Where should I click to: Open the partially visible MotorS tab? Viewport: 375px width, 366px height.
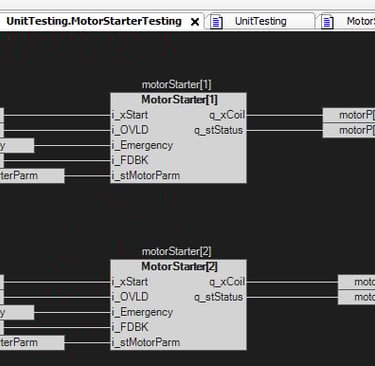tap(347, 21)
